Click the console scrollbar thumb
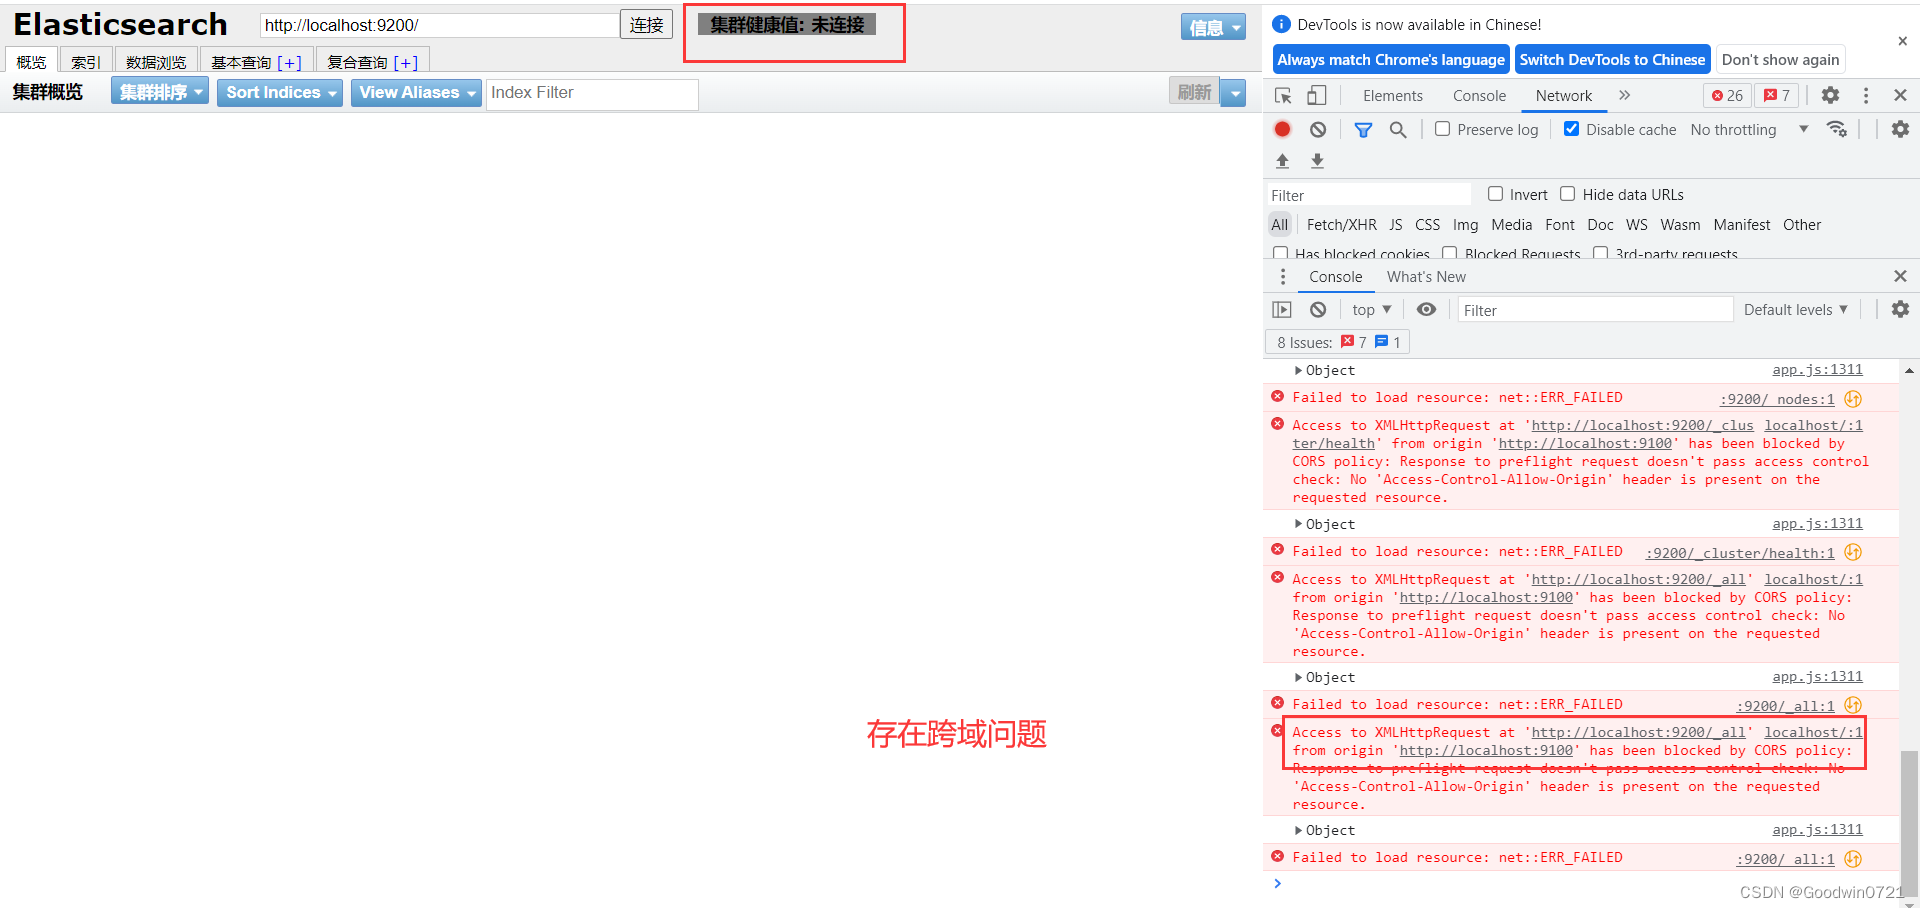The width and height of the screenshot is (1920, 908). pos(1909,822)
